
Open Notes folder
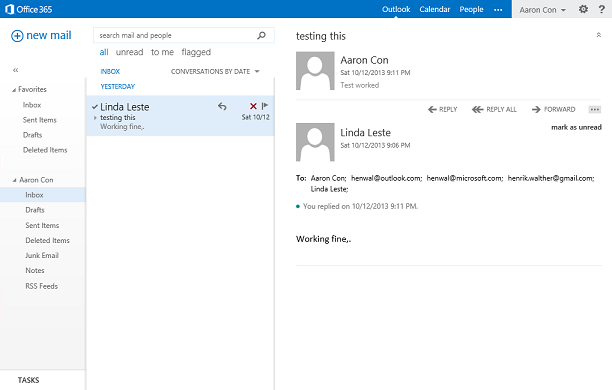pyautogui.click(x=35, y=270)
